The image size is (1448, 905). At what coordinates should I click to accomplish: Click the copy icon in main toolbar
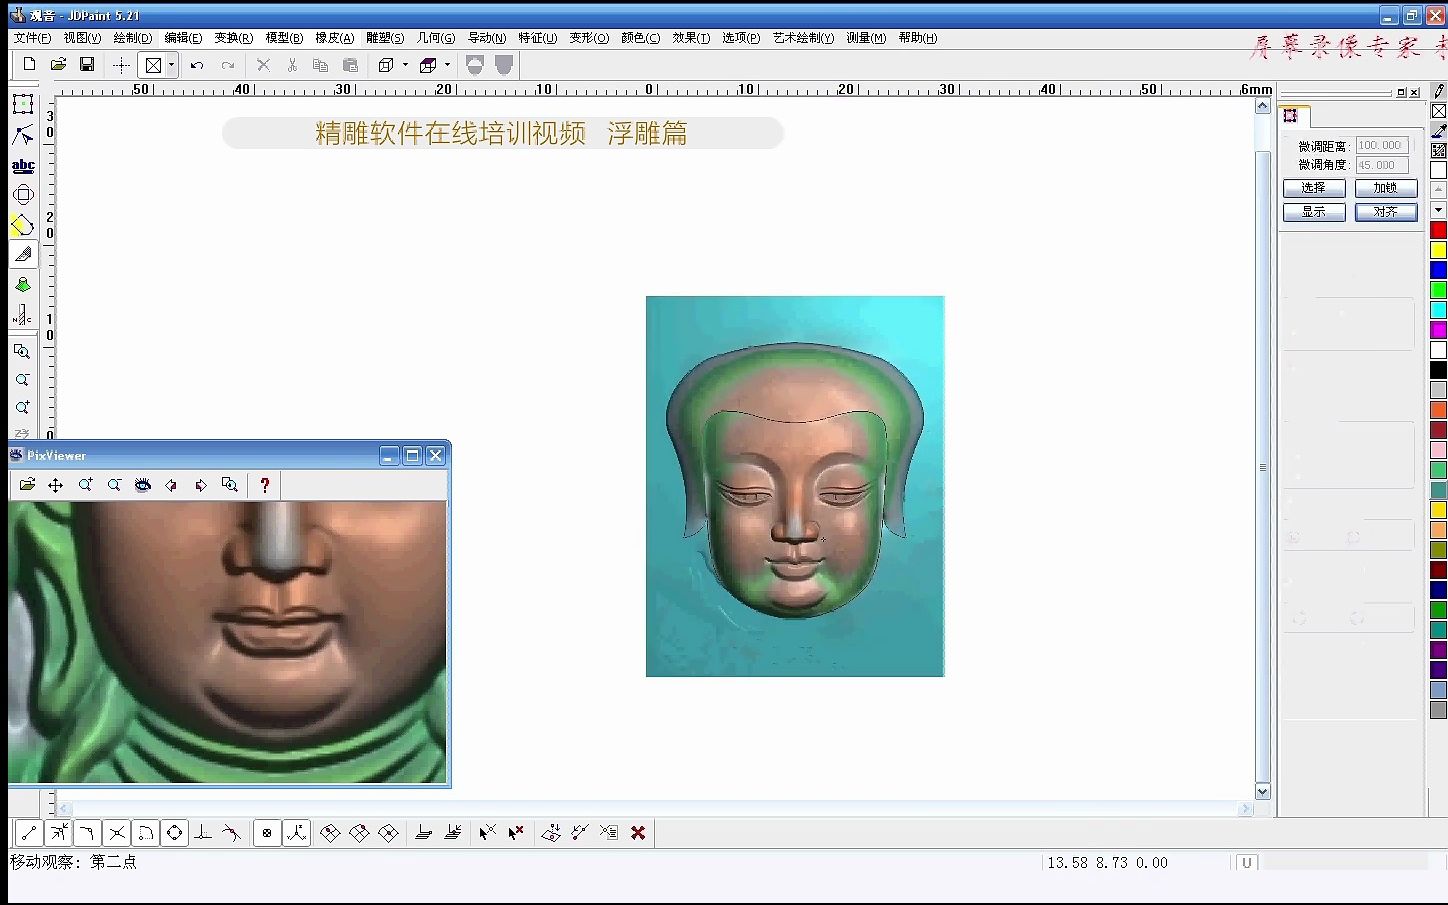click(321, 65)
